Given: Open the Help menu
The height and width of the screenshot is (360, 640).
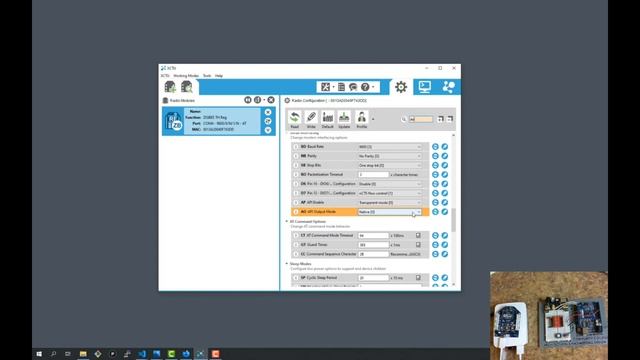Looking at the screenshot, I should click(x=219, y=76).
